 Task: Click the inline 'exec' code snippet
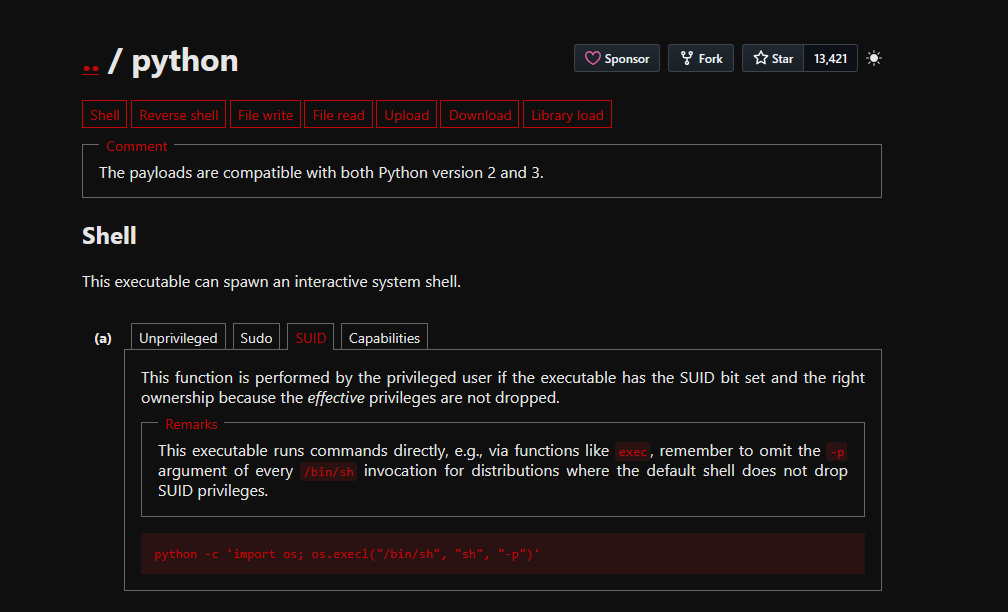pyautogui.click(x=633, y=451)
